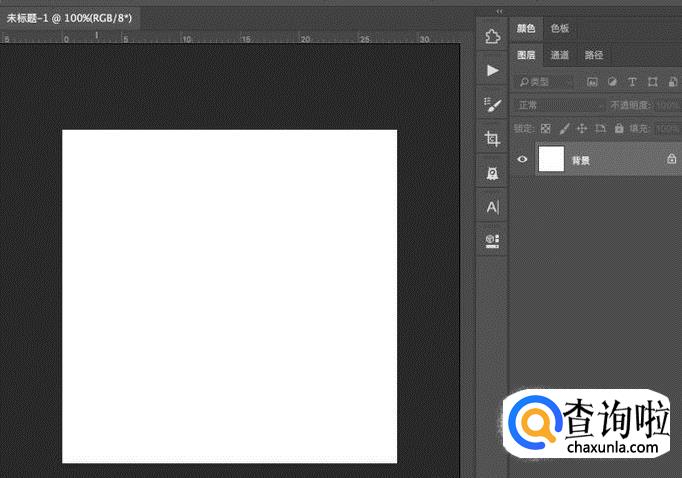Viewport: 682px width, 478px height.
Task: Hide the 背景 layer with eye icon
Action: (x=522, y=159)
